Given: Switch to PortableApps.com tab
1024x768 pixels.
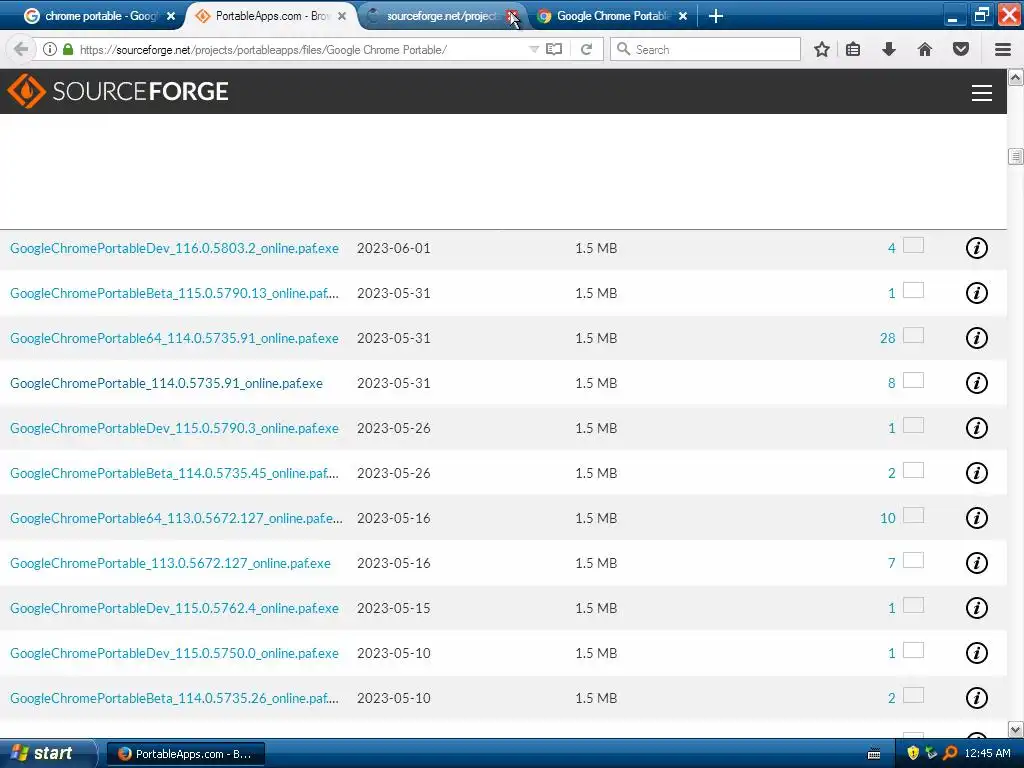Looking at the screenshot, I should tap(272, 16).
